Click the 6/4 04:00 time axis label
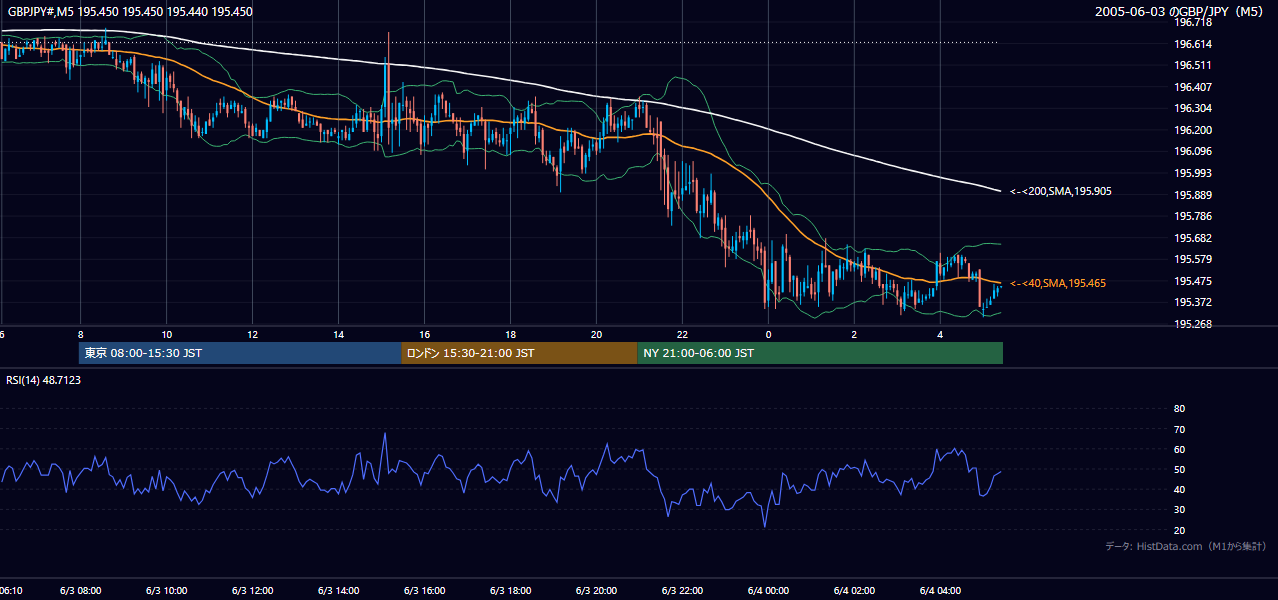The width and height of the screenshot is (1278, 600). (x=940, y=590)
